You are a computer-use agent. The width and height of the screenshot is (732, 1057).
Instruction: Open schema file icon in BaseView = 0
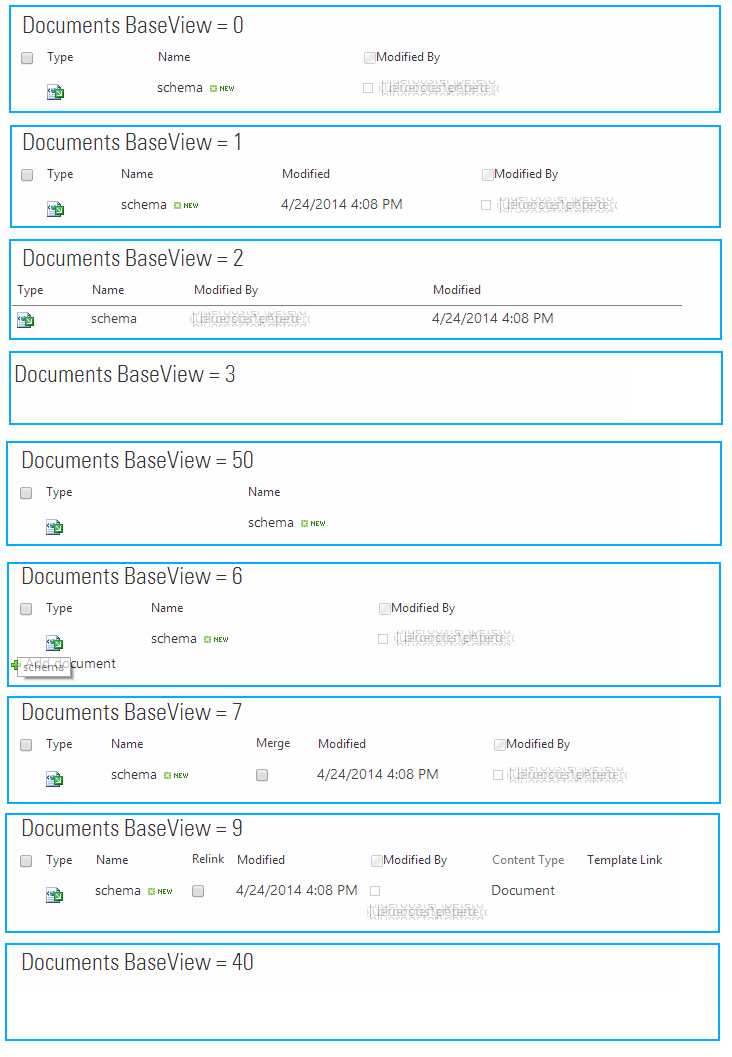coord(55,92)
